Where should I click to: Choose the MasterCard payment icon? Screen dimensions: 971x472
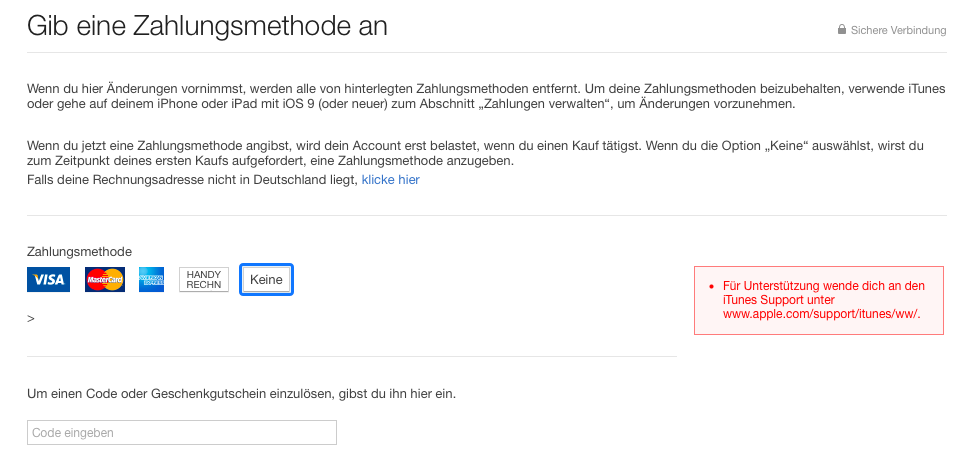[x=104, y=280]
